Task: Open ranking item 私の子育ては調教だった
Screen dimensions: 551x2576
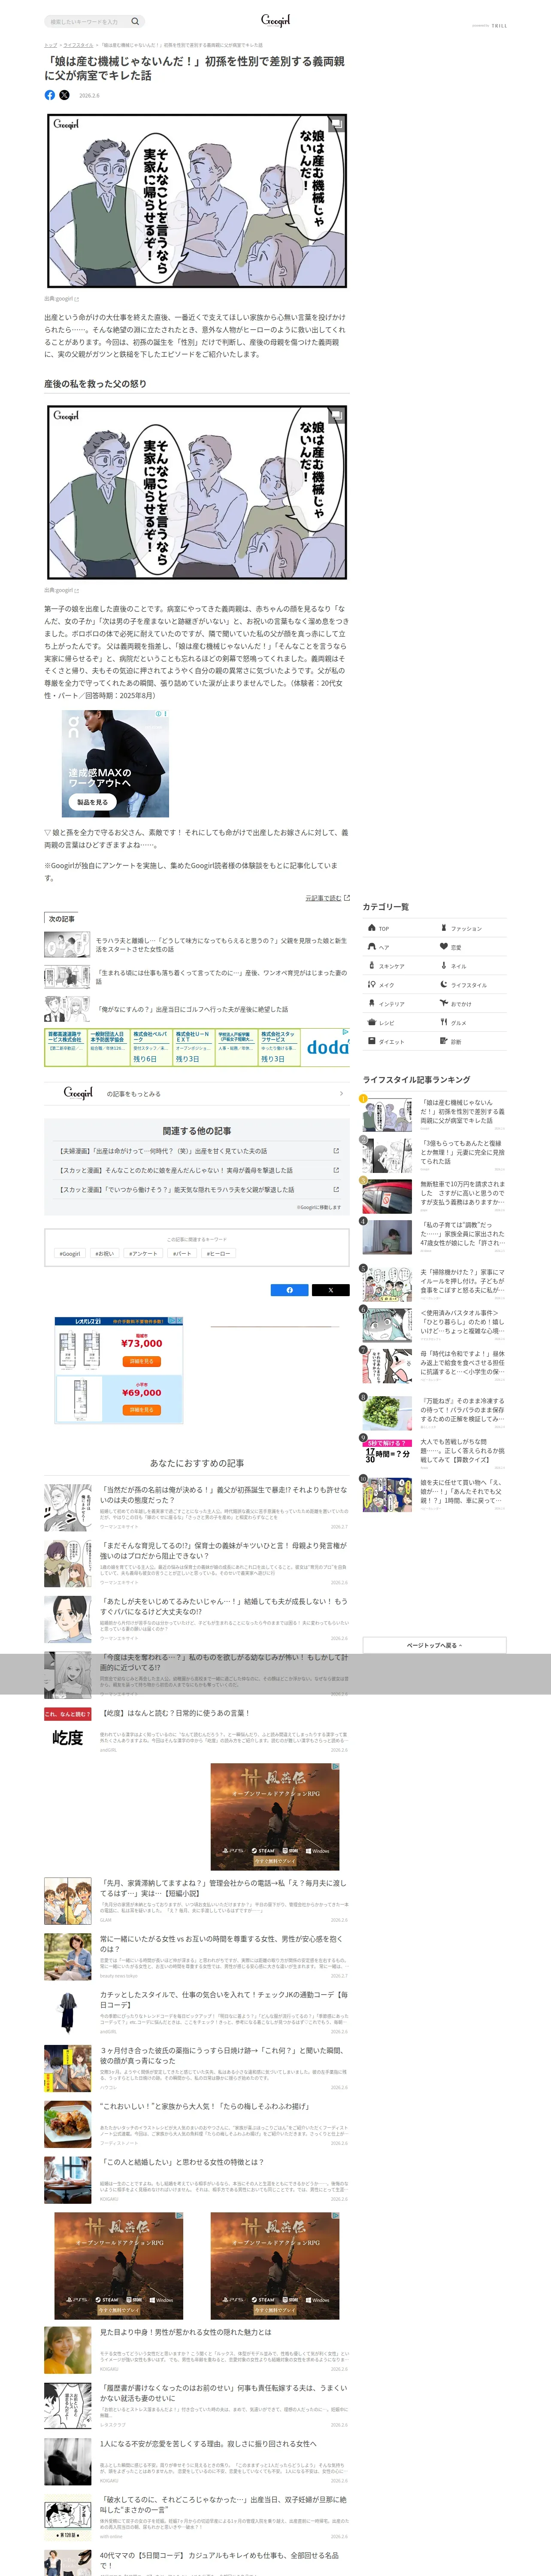Action: coord(434,1236)
